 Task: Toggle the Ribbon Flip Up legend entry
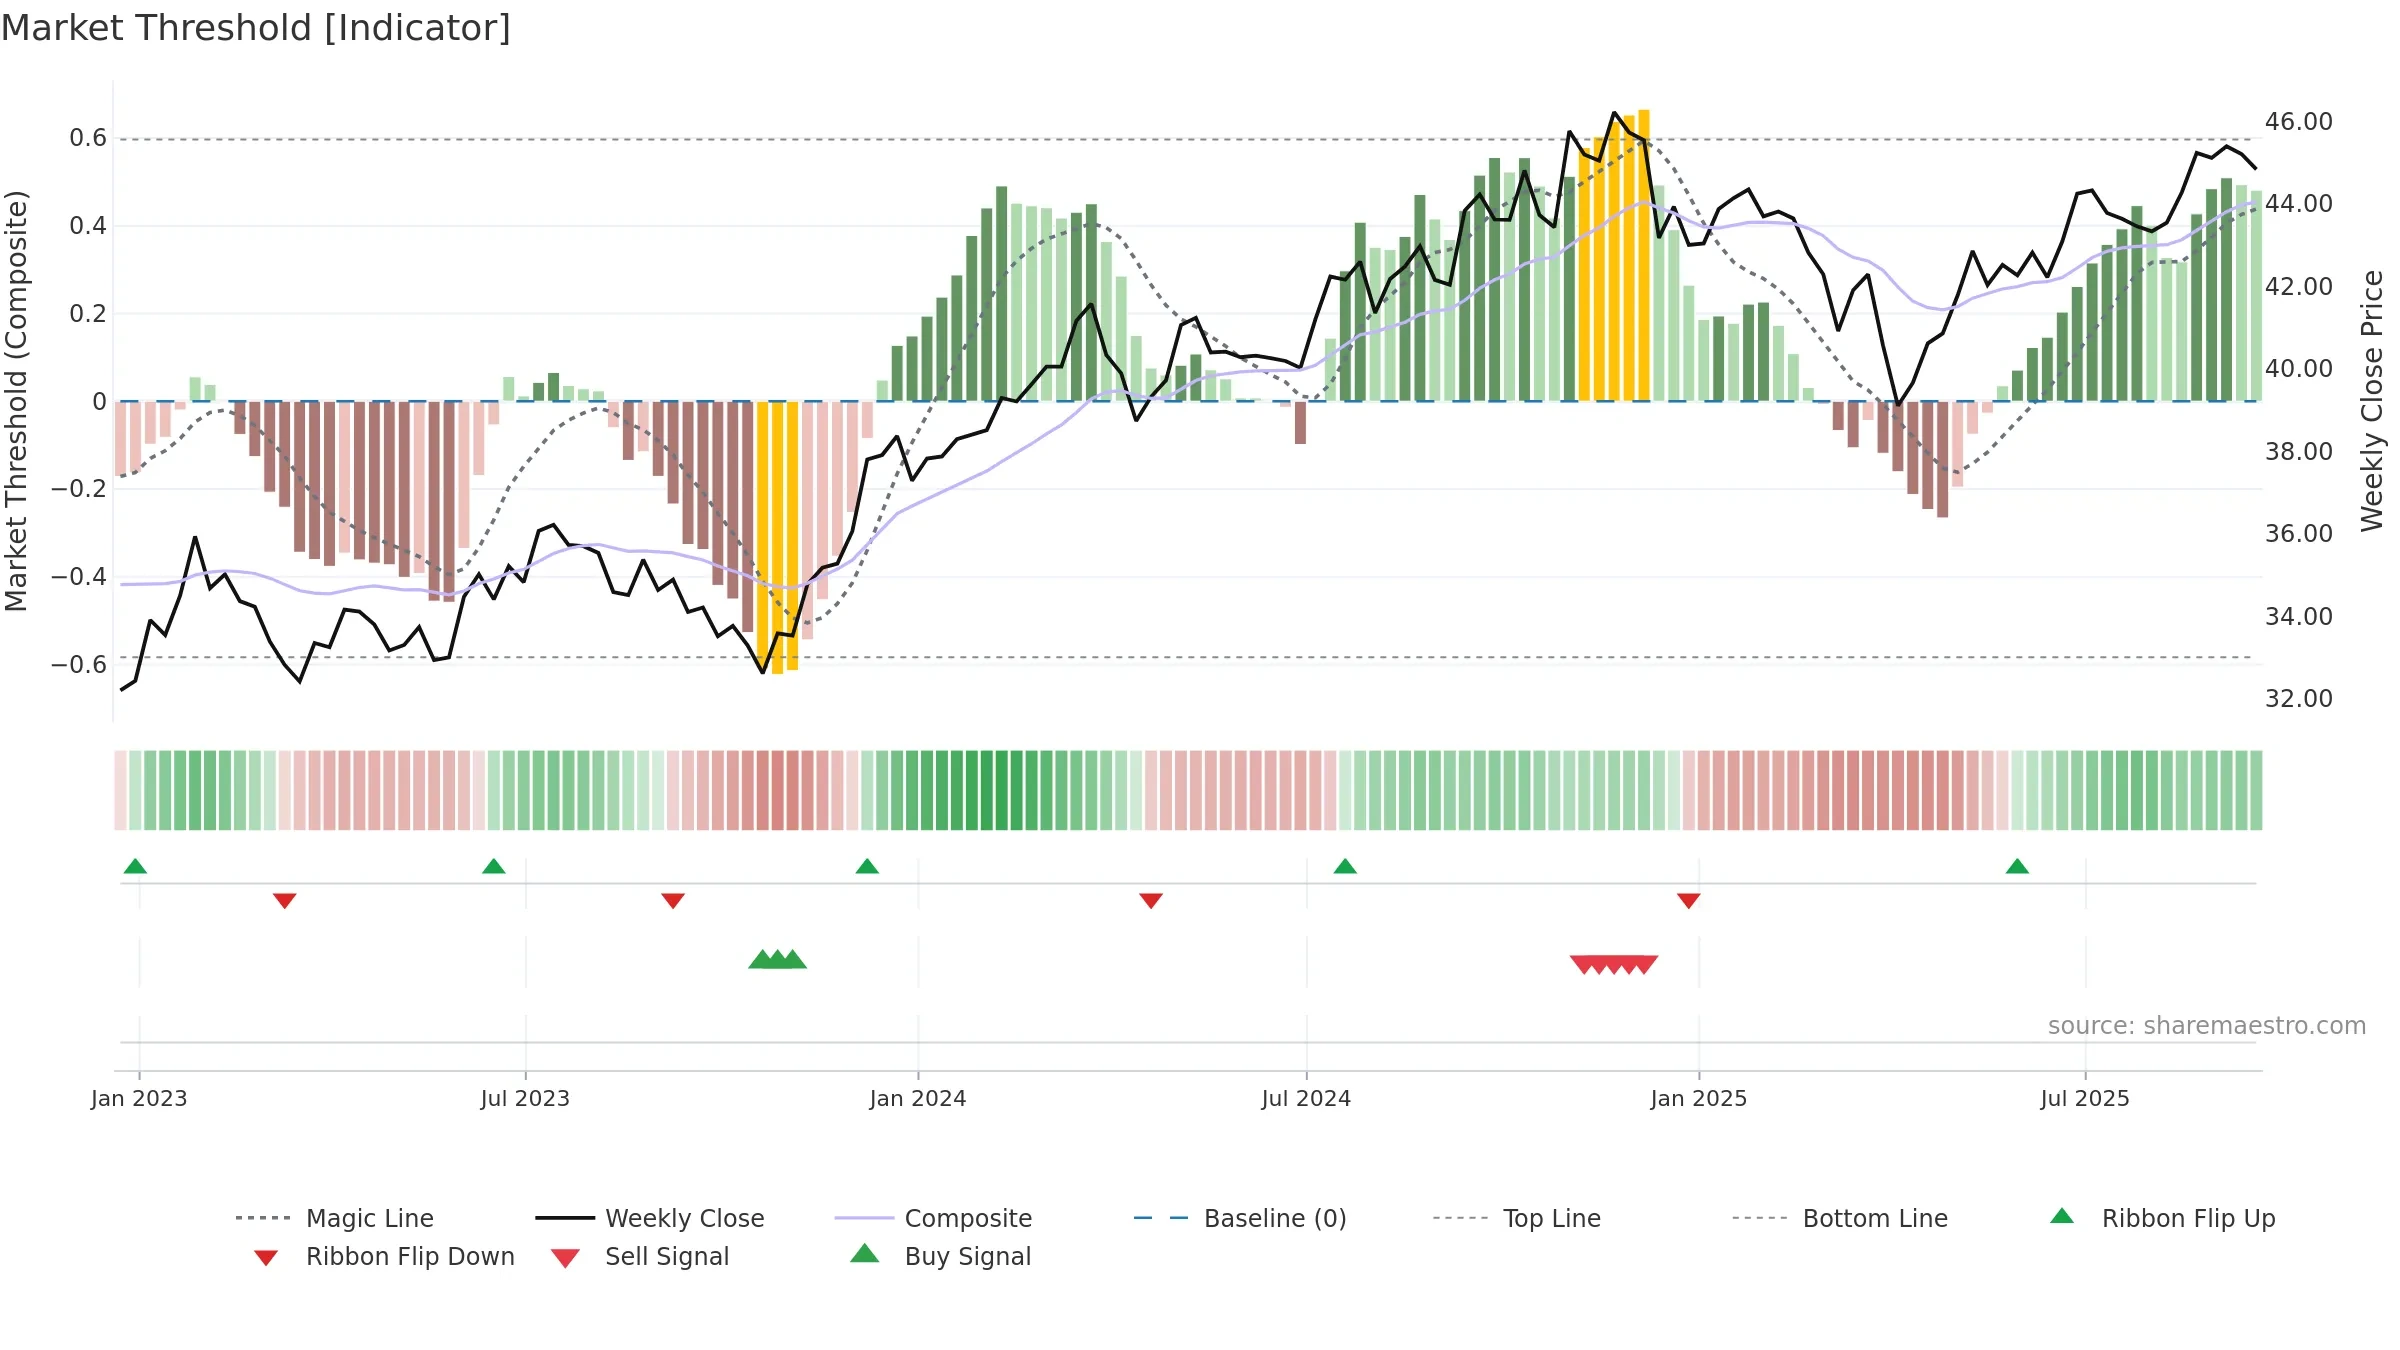2162,1218
